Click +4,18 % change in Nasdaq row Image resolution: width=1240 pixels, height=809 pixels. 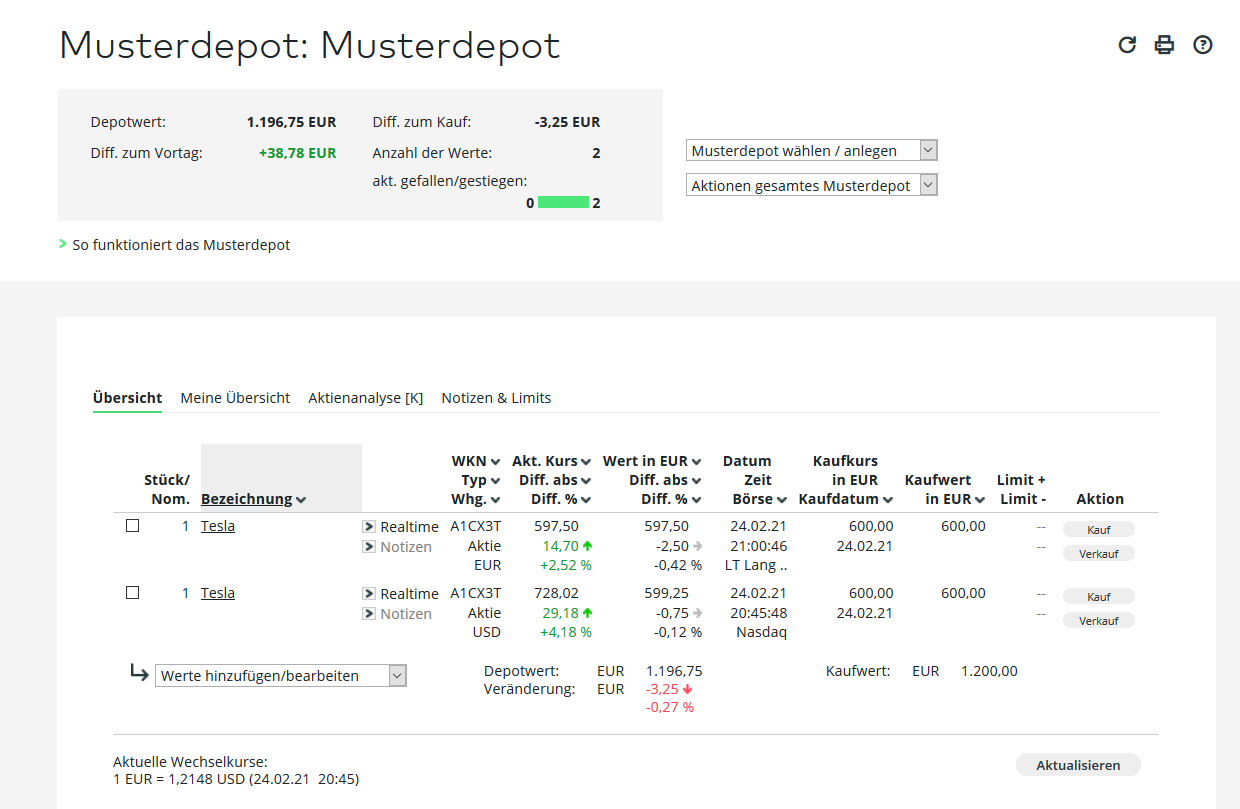(x=566, y=632)
